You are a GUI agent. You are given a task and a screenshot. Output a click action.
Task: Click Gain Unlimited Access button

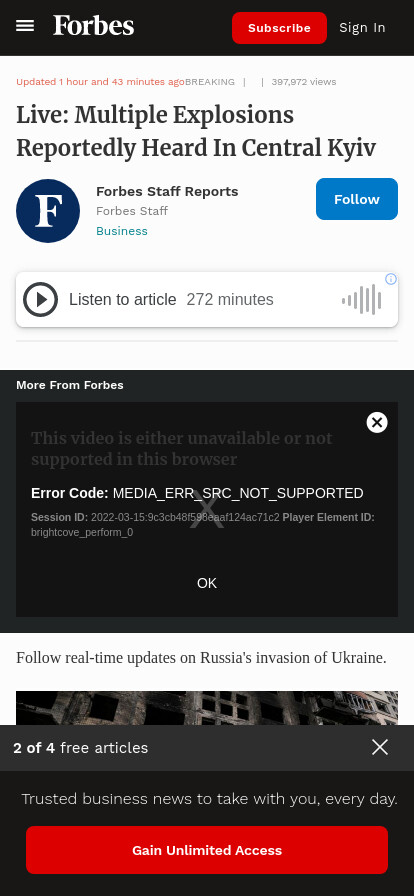point(207,850)
